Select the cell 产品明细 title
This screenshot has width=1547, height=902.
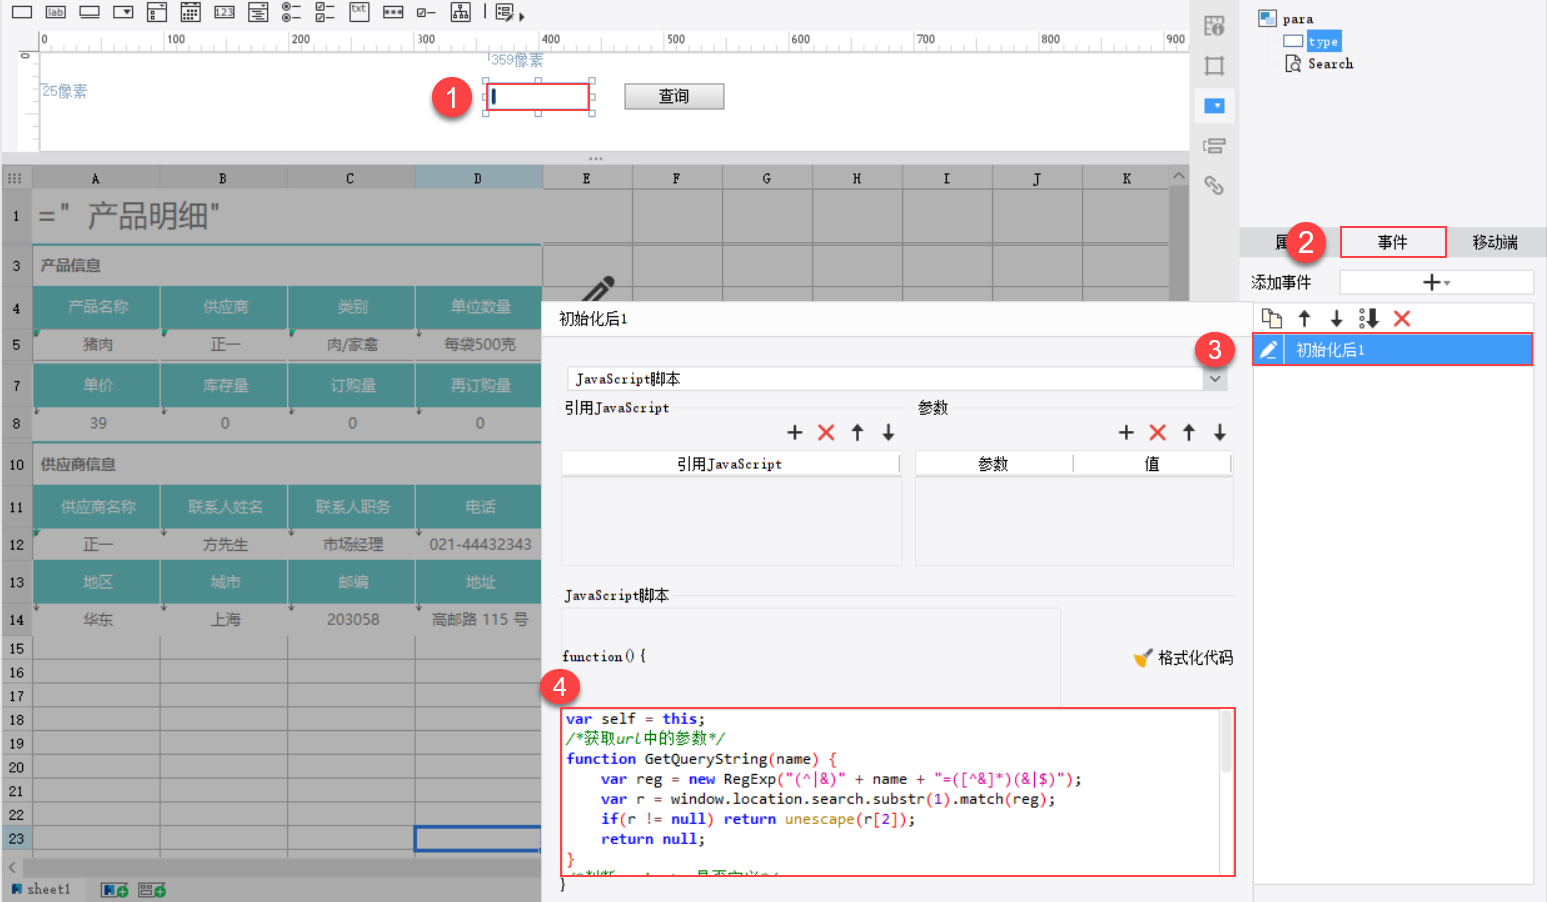(287, 216)
